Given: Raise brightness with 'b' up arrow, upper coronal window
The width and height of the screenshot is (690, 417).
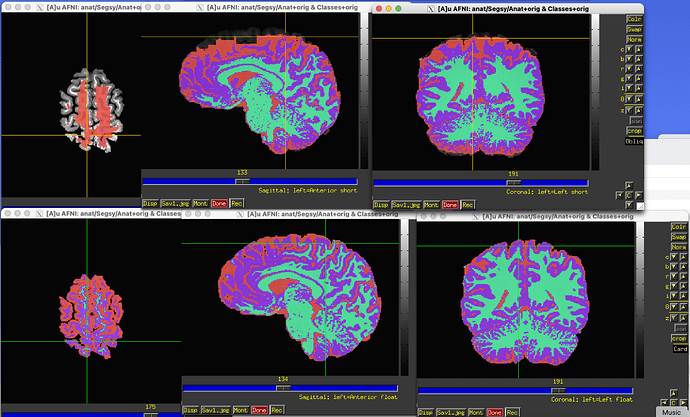Looking at the screenshot, I should [x=639, y=59].
